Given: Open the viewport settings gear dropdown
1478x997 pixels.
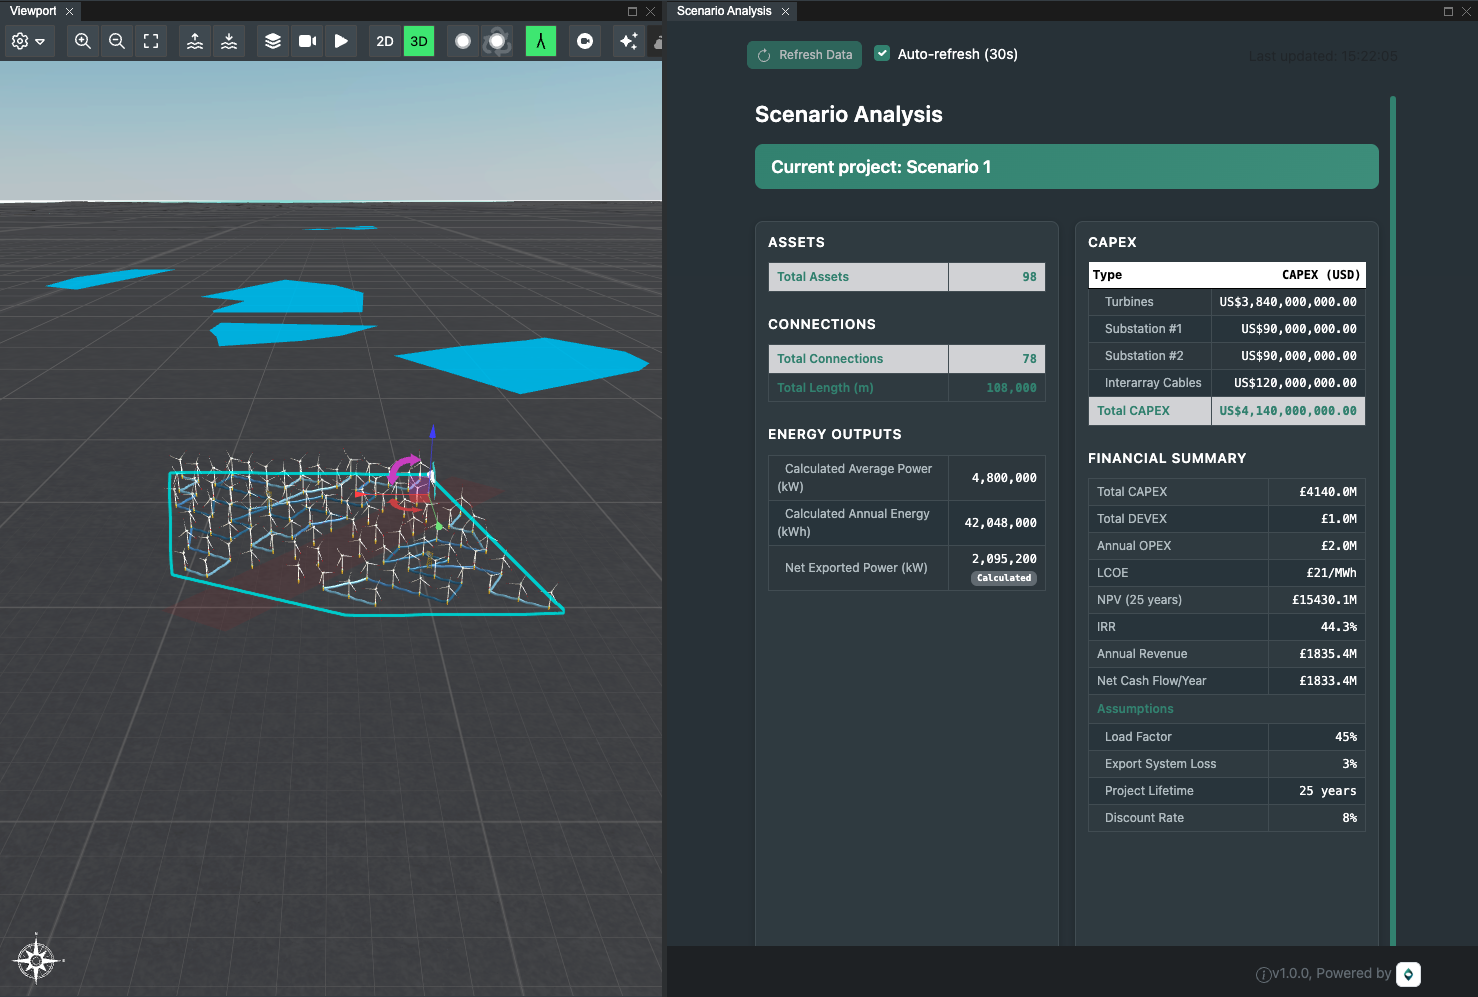Looking at the screenshot, I should pos(28,41).
